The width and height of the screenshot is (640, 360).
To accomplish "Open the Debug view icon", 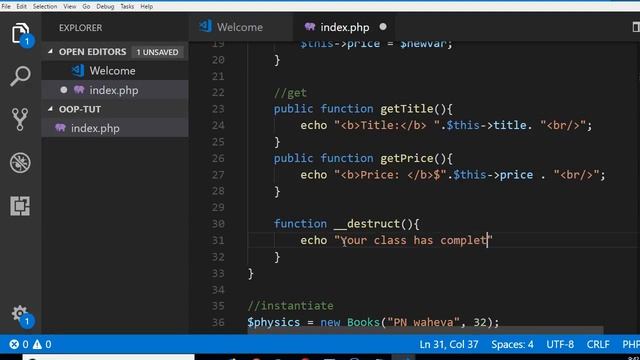I will pyautogui.click(x=20, y=162).
